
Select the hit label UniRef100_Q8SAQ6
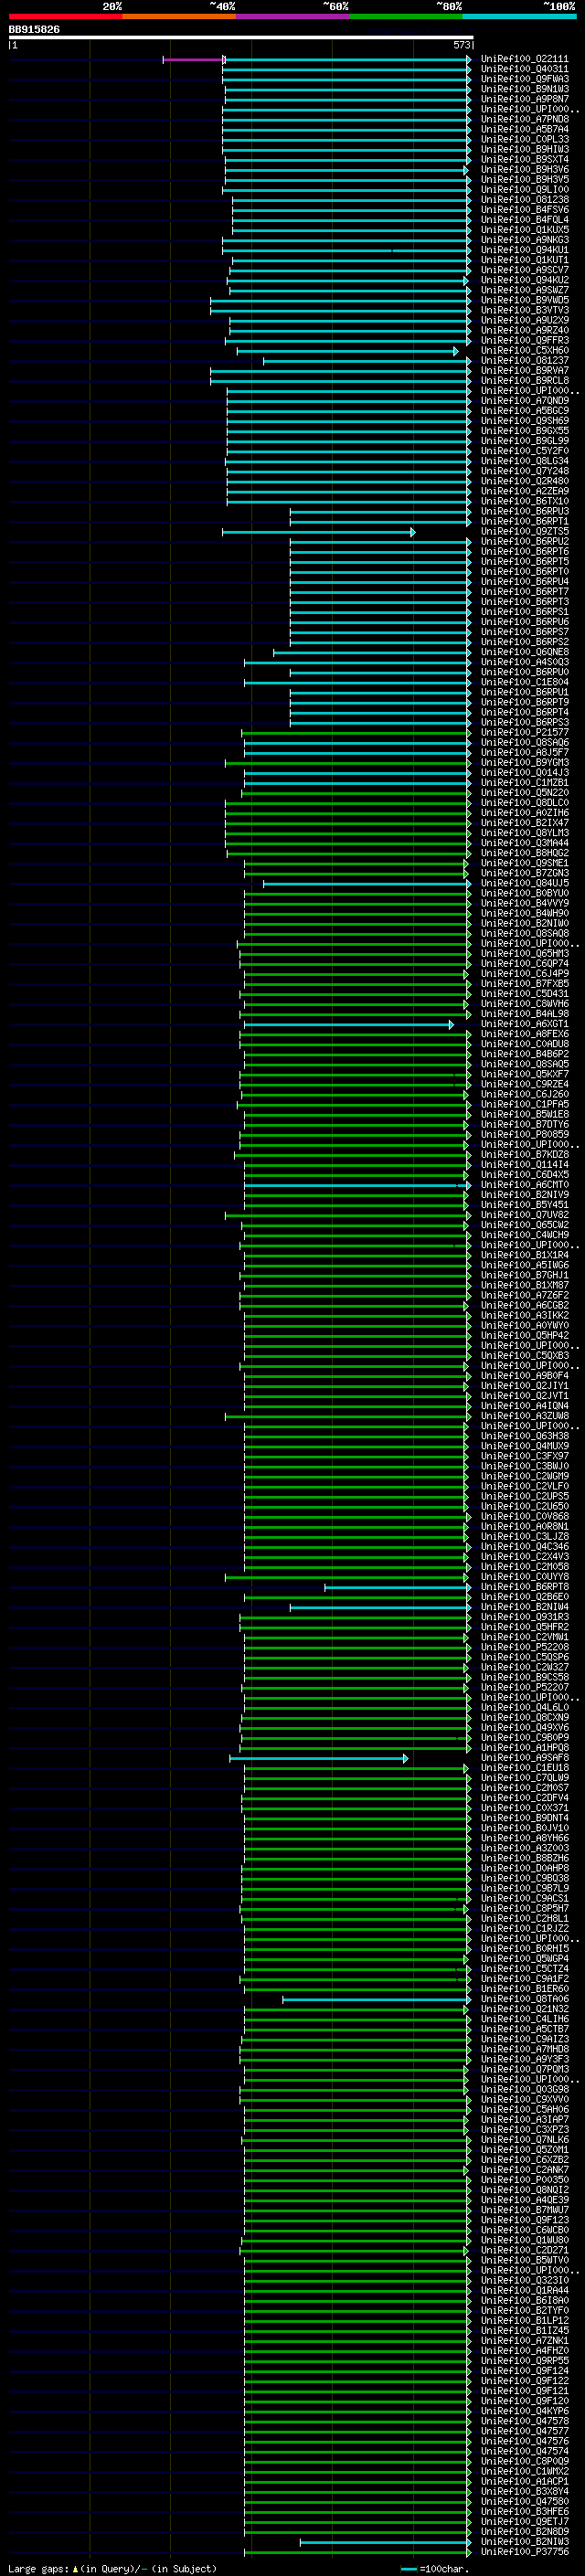point(525,743)
